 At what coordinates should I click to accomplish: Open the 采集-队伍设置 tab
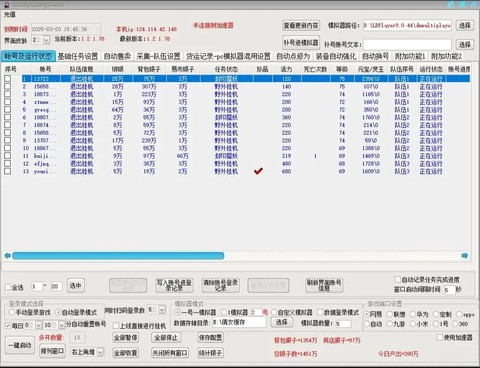[x=158, y=56]
